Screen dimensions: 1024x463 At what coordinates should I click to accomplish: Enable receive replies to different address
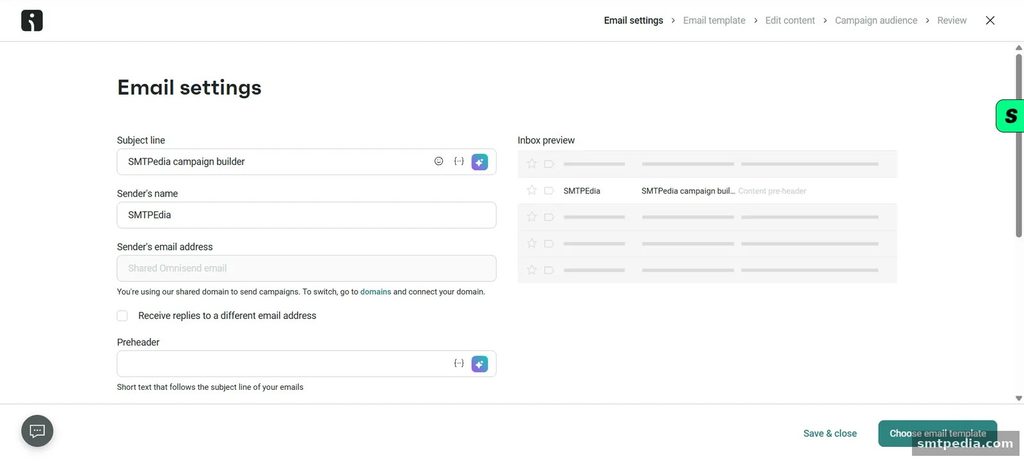122,315
